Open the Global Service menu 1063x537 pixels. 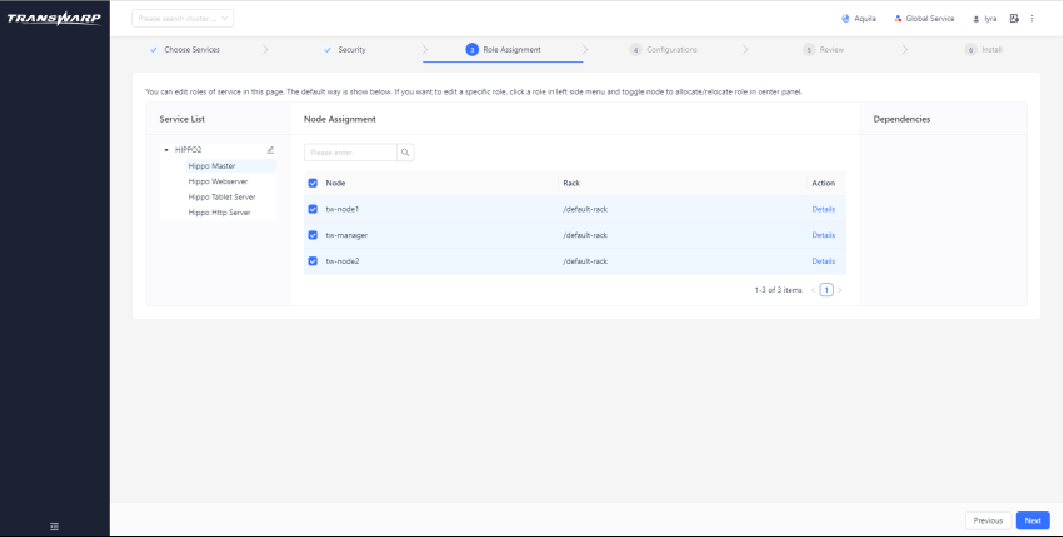923,18
